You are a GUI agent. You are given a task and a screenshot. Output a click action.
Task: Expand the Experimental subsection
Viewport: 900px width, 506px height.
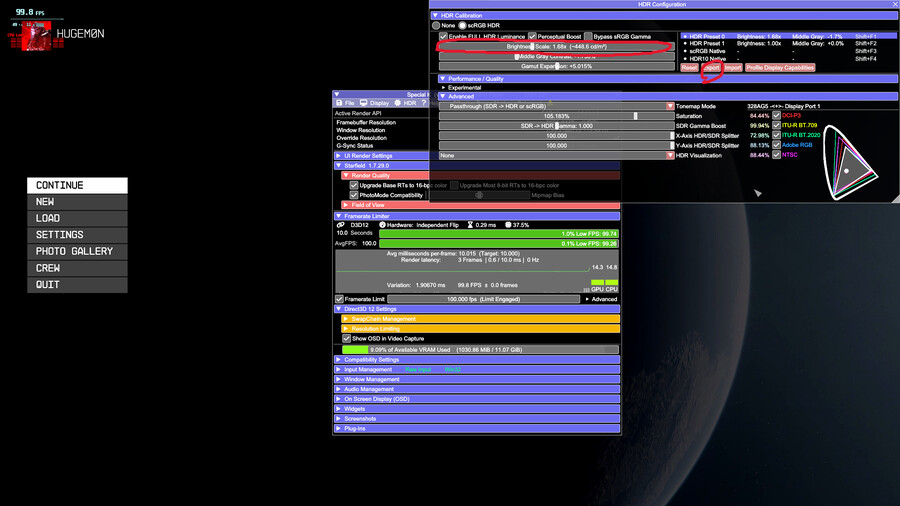[444, 88]
